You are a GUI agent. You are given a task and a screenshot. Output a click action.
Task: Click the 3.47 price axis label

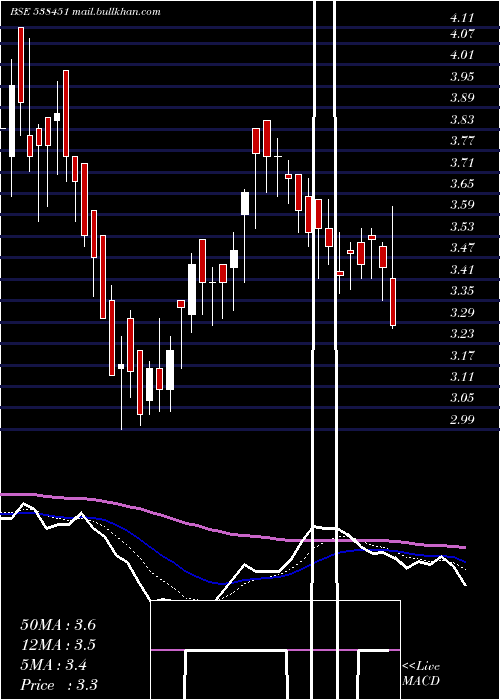tap(462, 248)
